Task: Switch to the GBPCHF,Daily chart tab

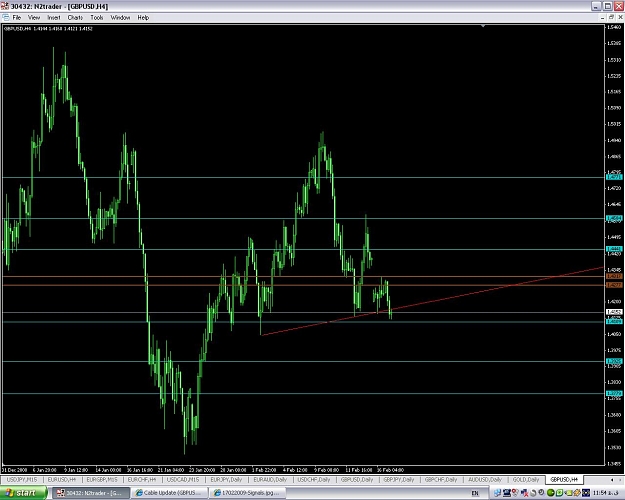Action: coord(441,480)
